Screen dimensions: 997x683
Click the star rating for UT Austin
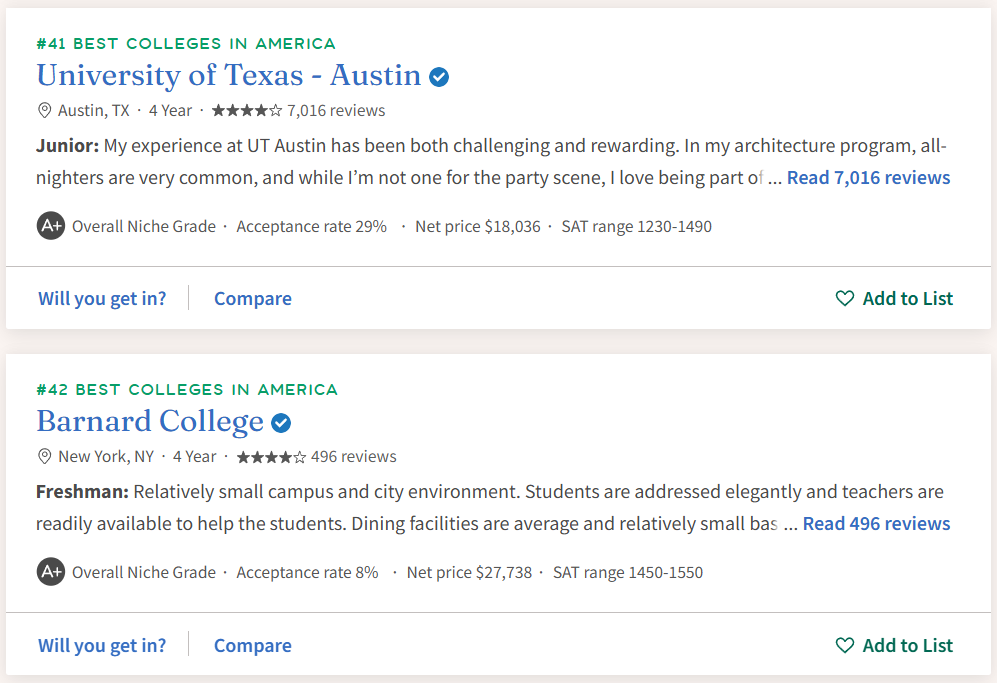(247, 110)
